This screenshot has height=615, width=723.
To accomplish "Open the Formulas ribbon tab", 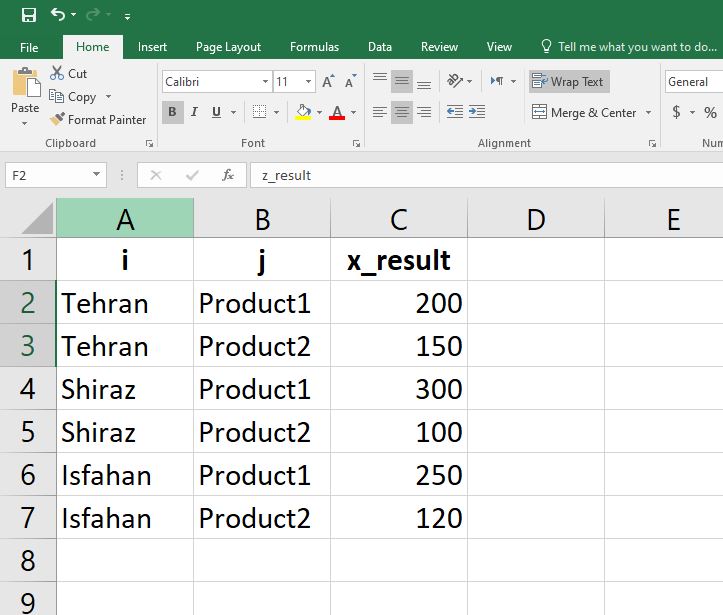I will coord(314,47).
